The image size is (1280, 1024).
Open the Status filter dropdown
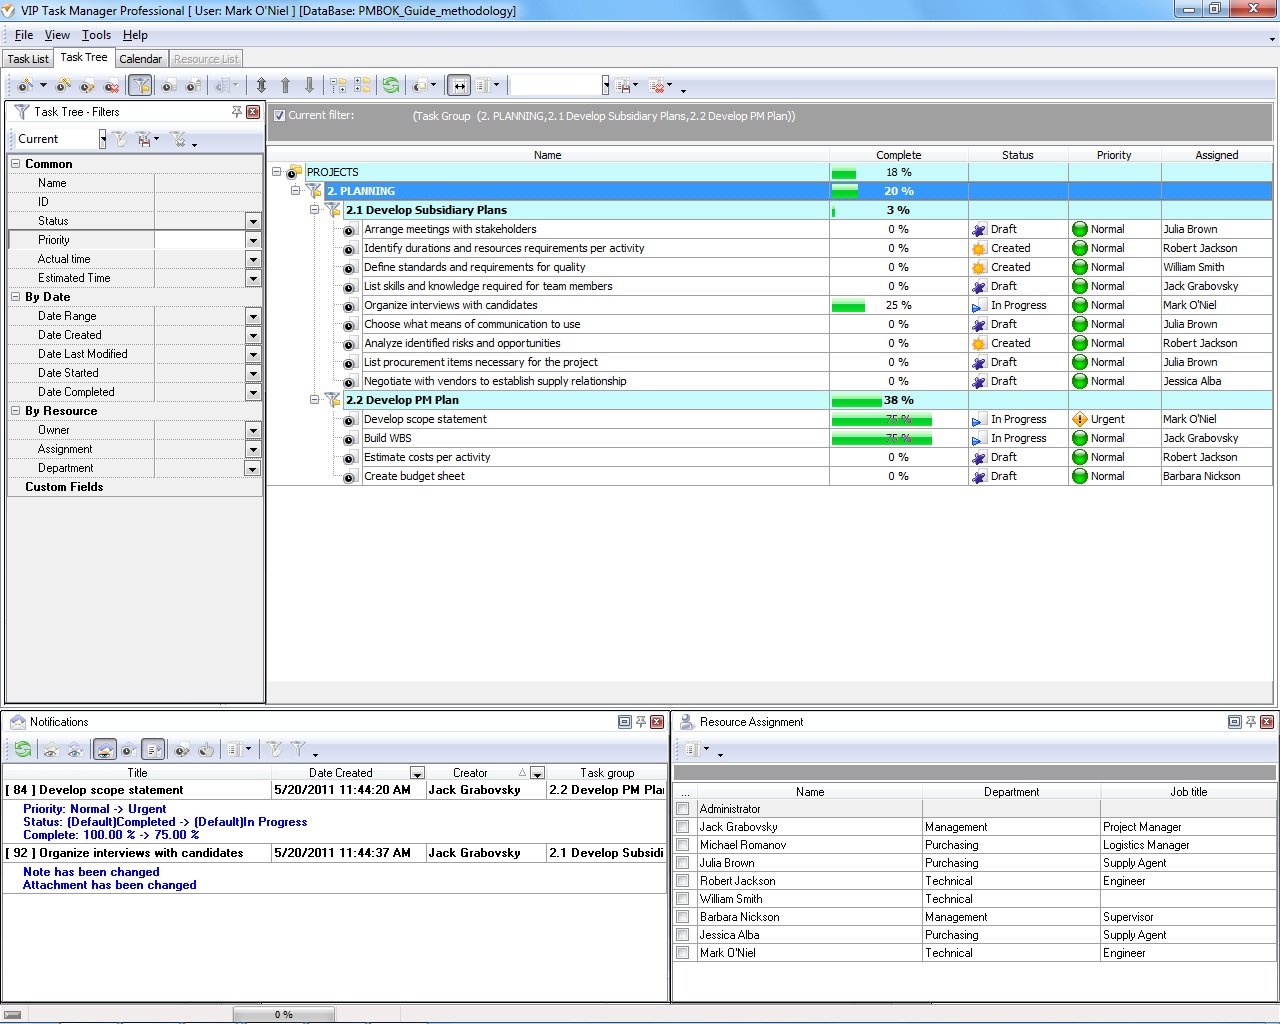pyautogui.click(x=253, y=221)
